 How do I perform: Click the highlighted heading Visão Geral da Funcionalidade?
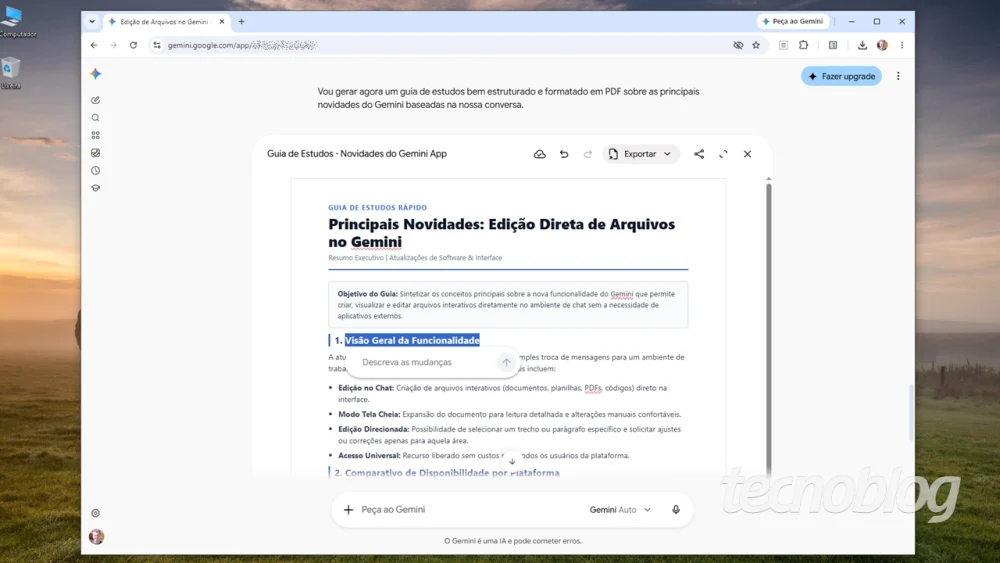412,340
